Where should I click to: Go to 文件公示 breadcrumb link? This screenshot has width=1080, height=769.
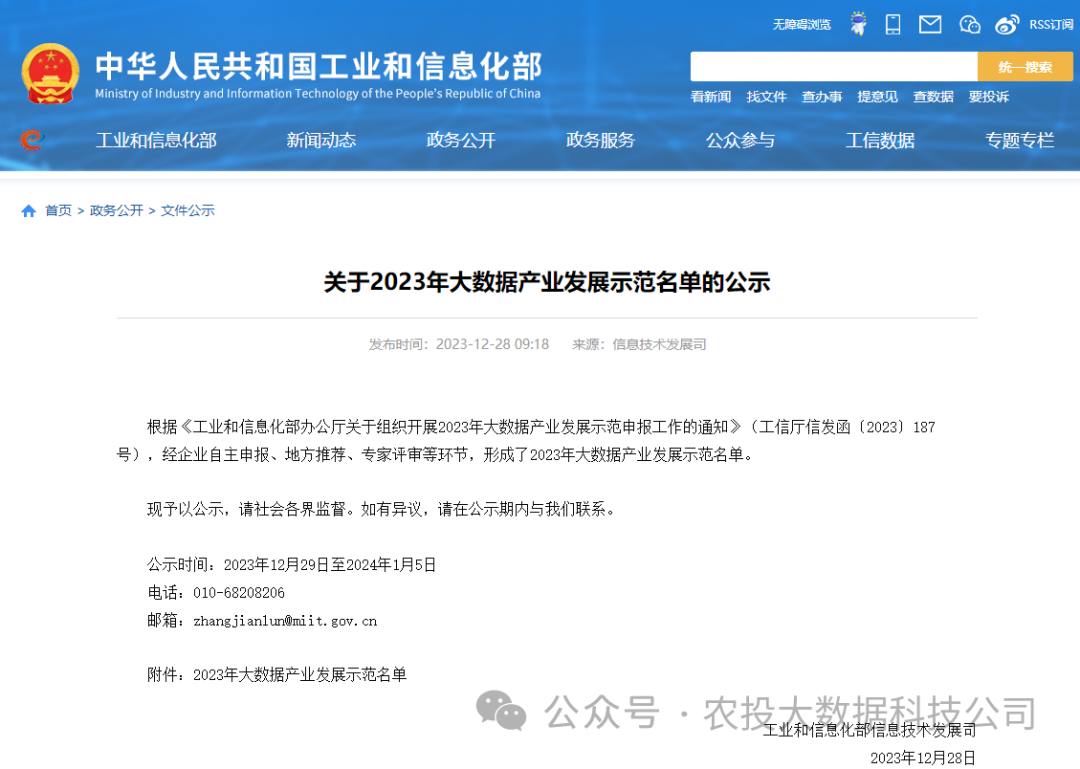(187, 211)
